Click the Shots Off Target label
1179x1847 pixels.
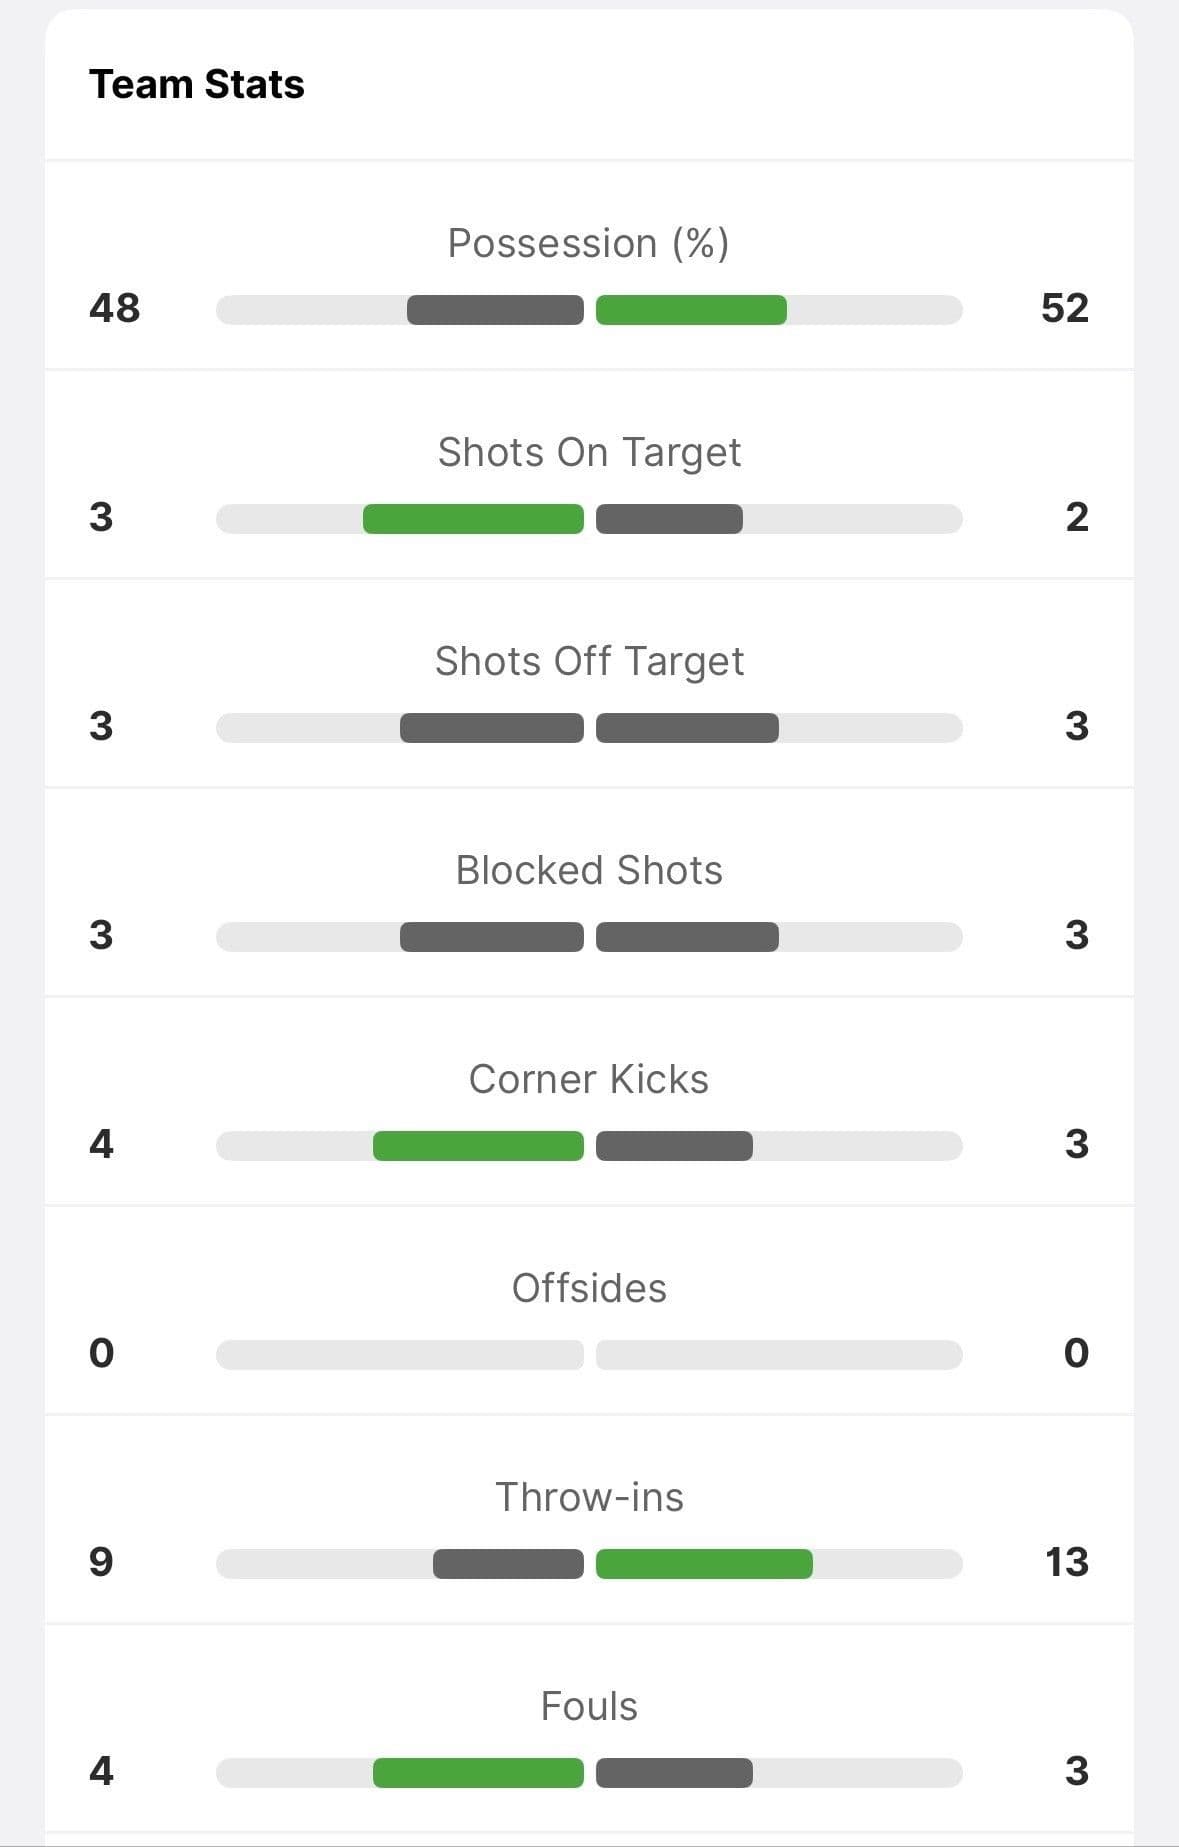point(589,661)
